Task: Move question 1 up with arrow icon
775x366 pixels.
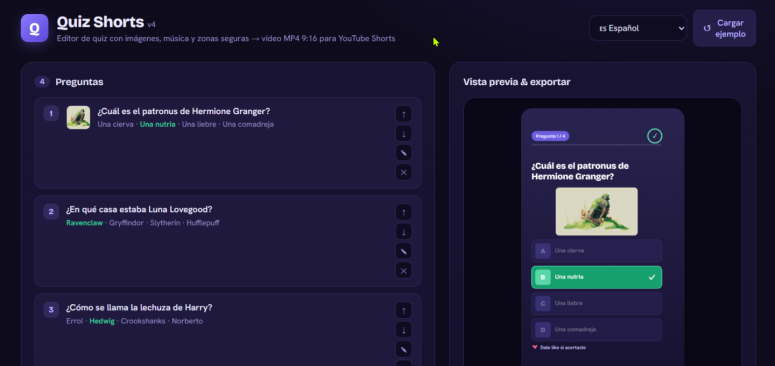Action: pyautogui.click(x=403, y=114)
